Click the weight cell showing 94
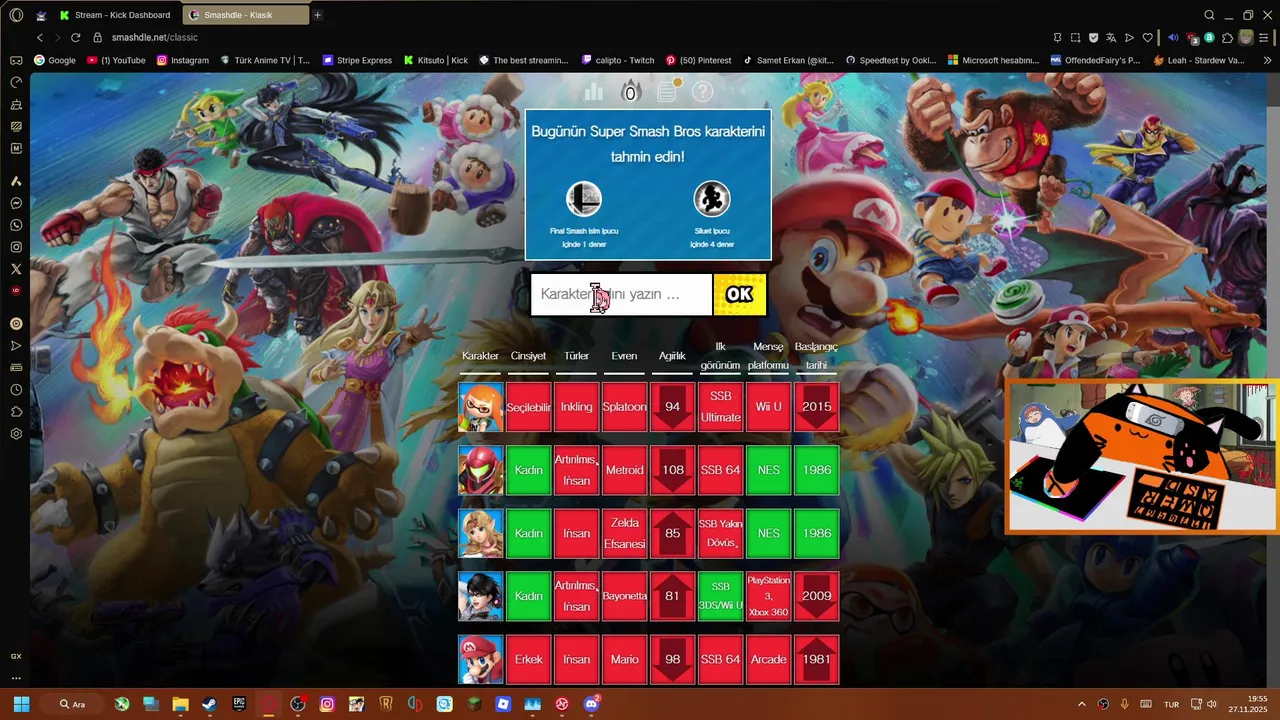1280x720 pixels. pos(672,407)
